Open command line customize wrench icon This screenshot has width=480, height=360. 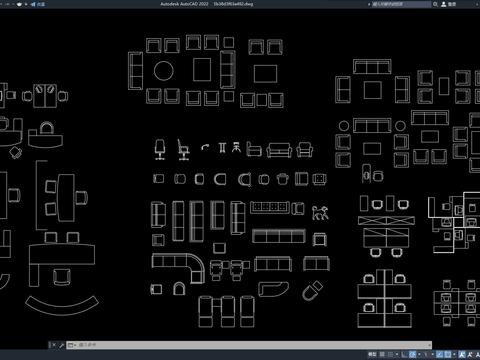[x=61, y=345]
